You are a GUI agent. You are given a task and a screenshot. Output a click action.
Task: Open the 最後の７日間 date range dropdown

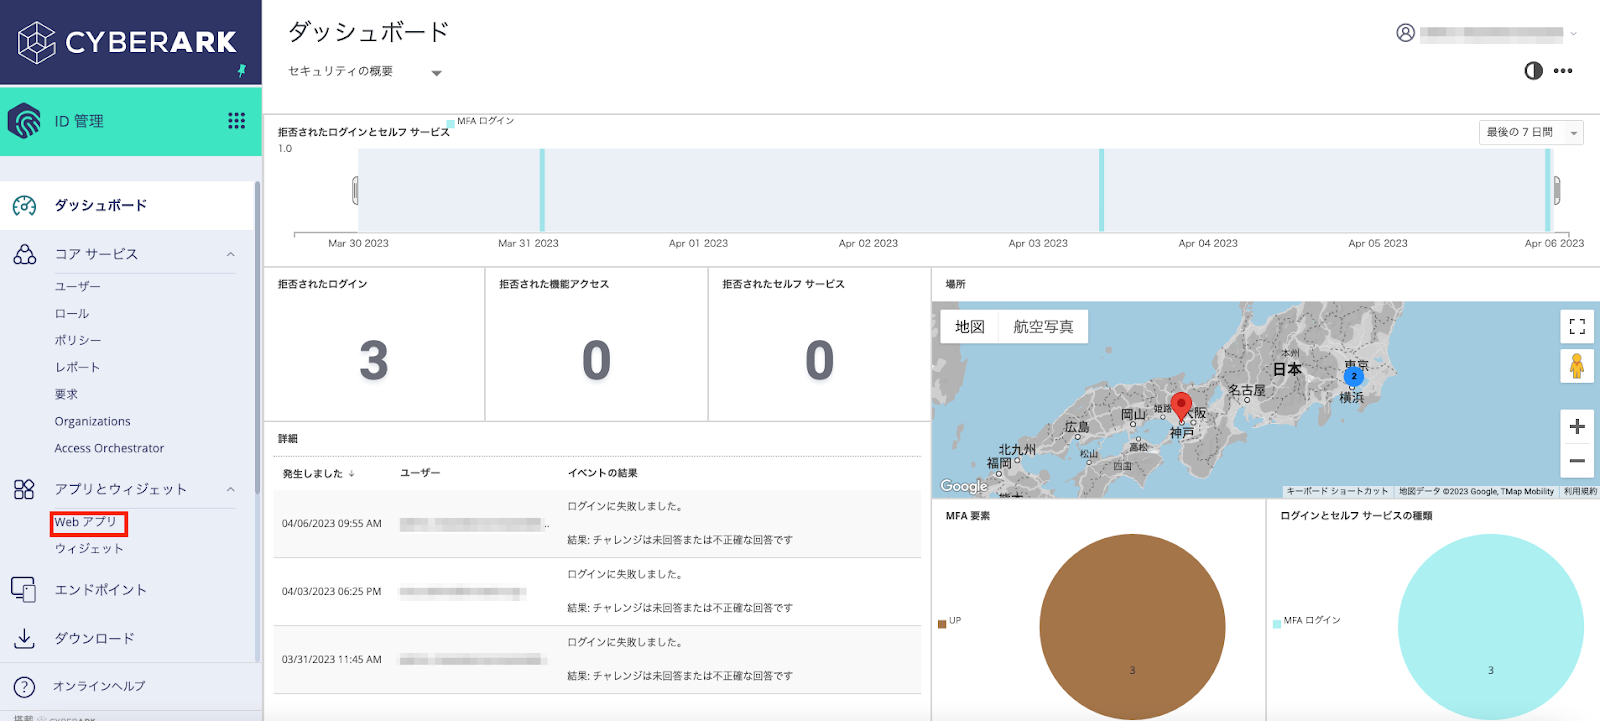click(x=1530, y=133)
